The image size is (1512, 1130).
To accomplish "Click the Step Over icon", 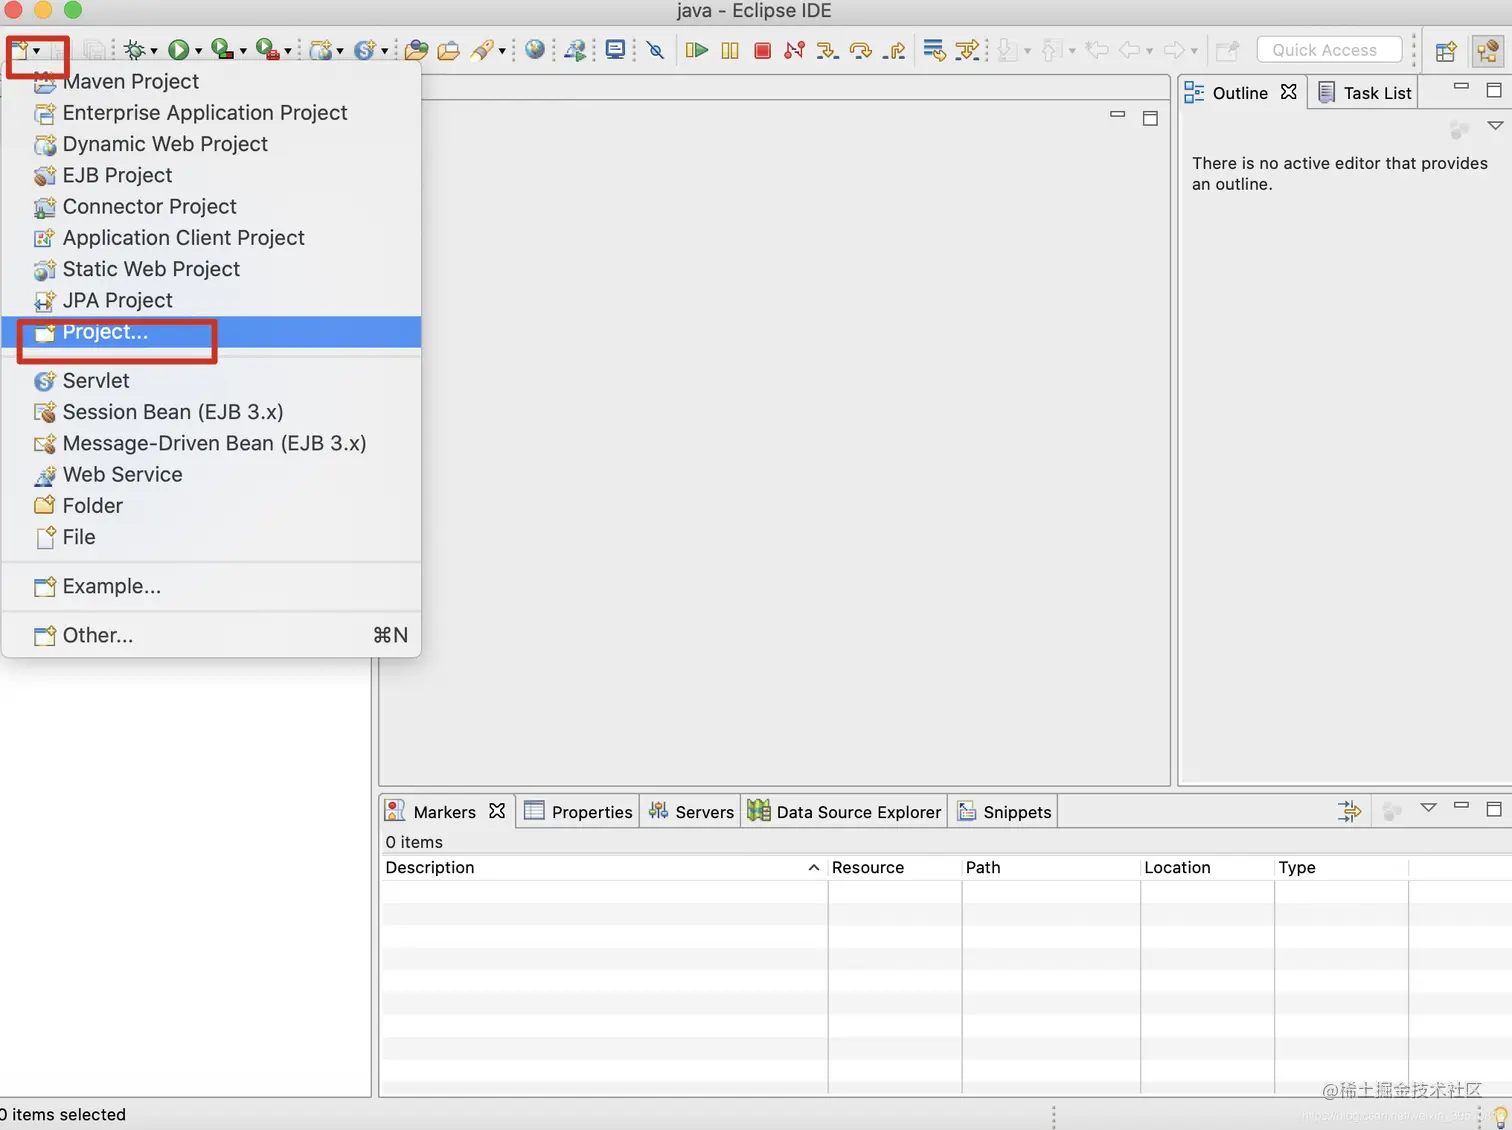I will point(860,50).
